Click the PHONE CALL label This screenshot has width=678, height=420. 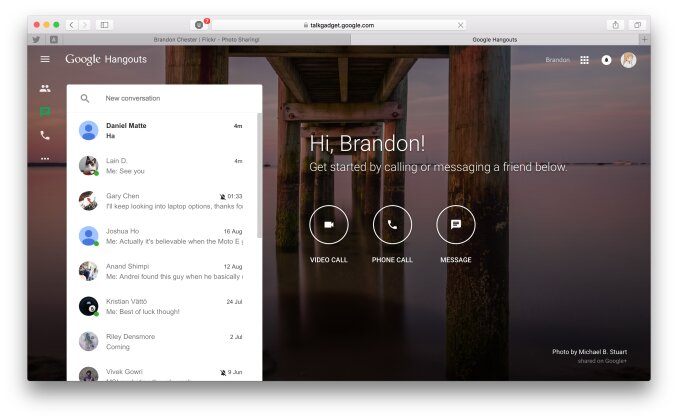point(392,260)
